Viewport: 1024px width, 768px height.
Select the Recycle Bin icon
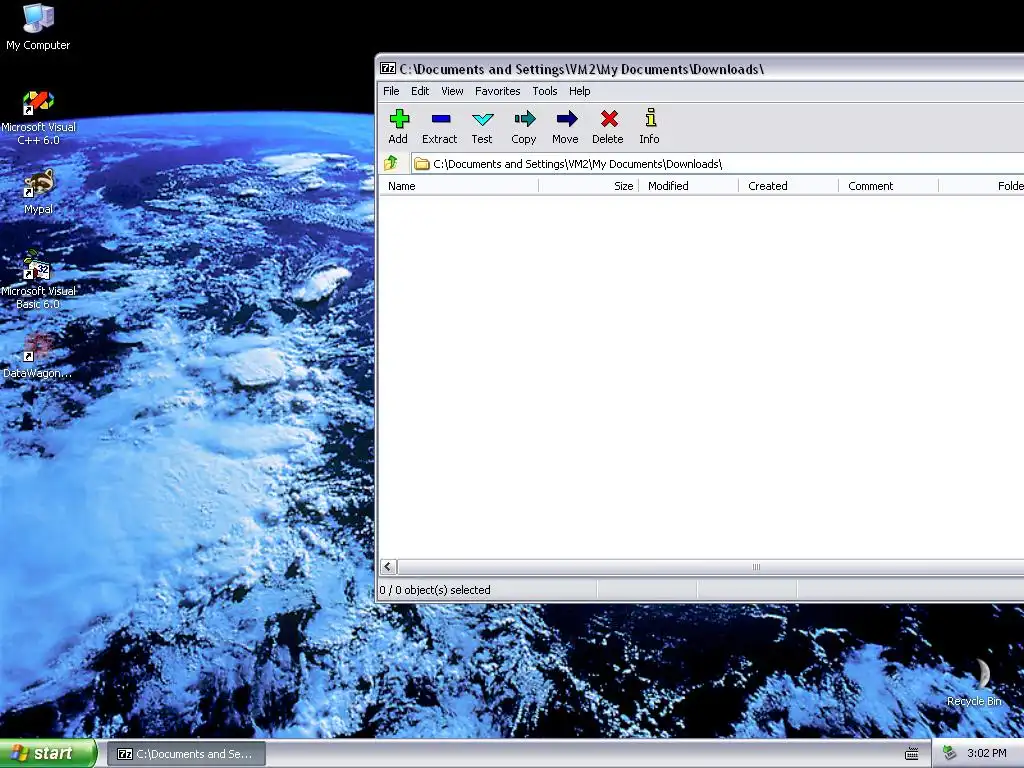[x=974, y=682]
